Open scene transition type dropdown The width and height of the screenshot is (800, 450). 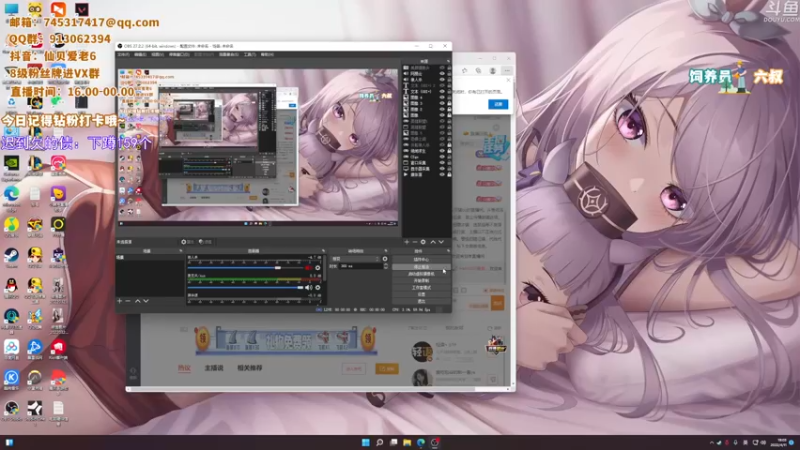(x=355, y=259)
